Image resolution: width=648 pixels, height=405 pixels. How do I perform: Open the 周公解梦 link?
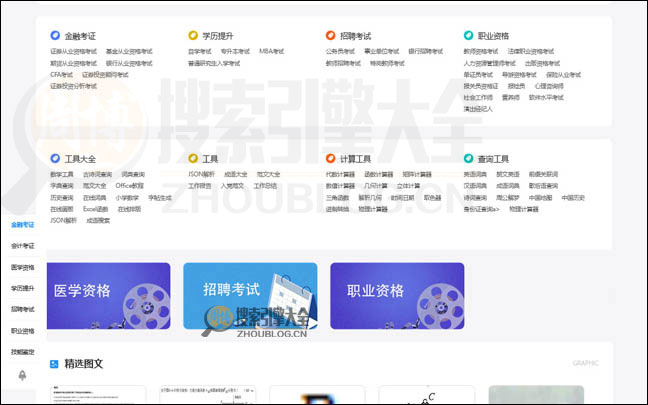tap(508, 198)
